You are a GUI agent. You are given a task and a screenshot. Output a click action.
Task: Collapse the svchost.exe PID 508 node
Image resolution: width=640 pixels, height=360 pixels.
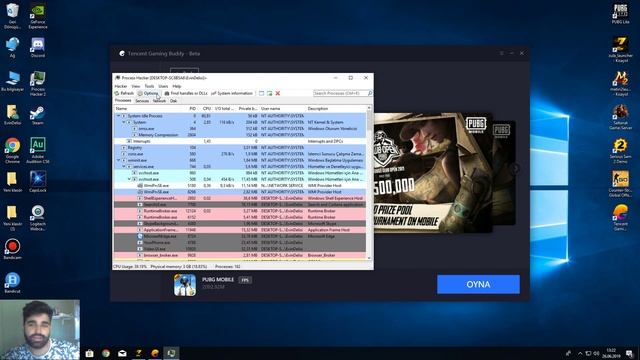point(129,179)
